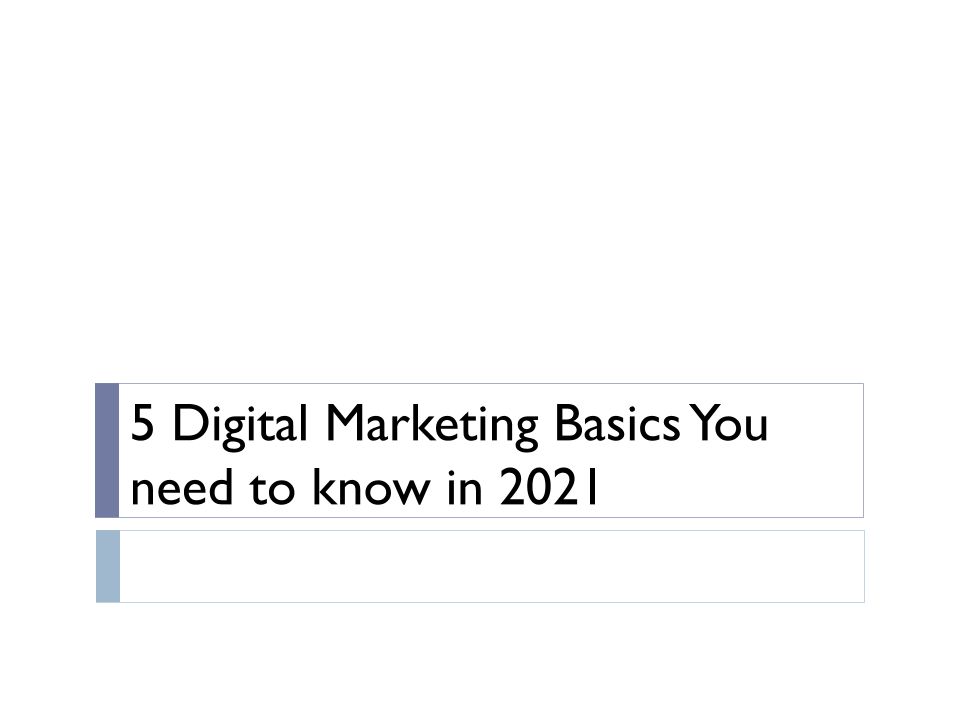Click inside the empty subtitle placeholder box

tap(490, 566)
